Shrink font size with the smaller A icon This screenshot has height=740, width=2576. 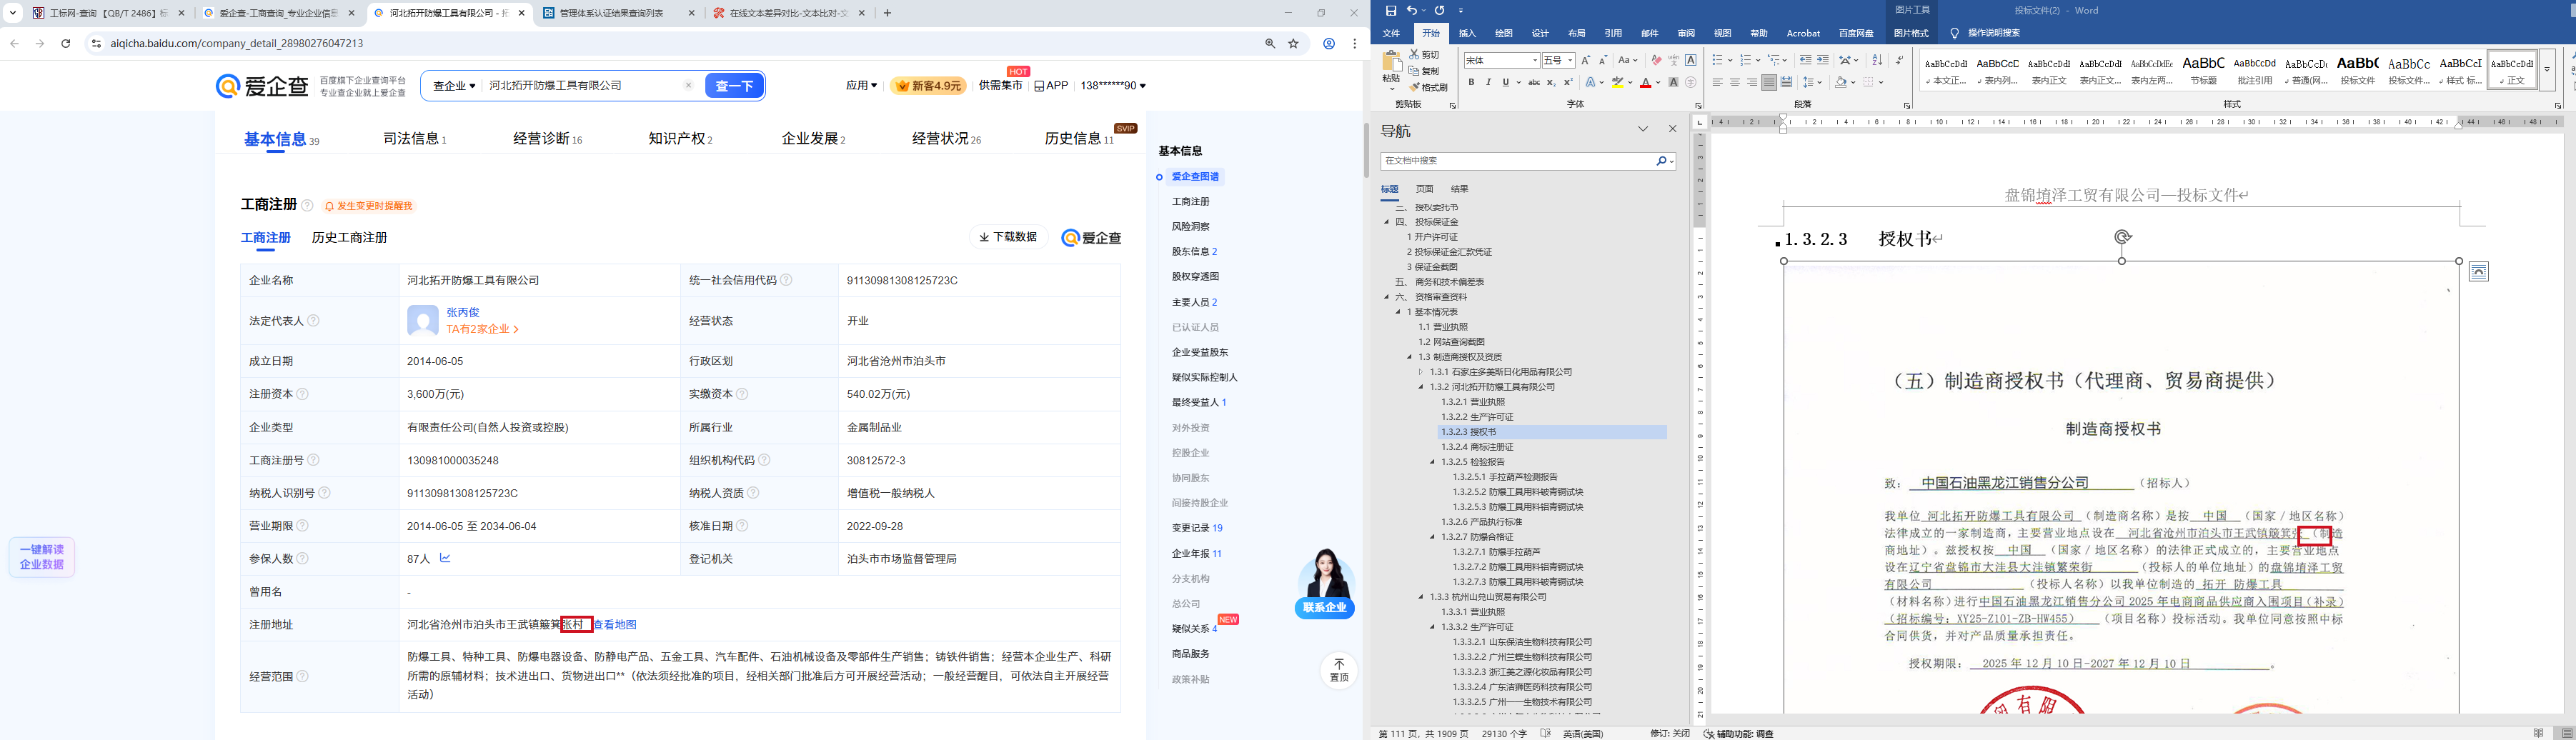tap(1604, 60)
